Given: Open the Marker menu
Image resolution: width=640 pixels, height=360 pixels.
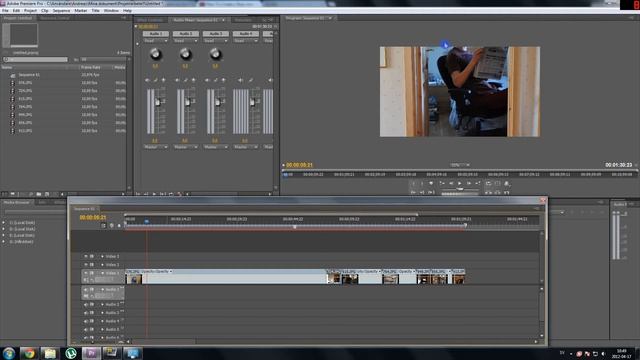Looking at the screenshot, I should 80,11.
